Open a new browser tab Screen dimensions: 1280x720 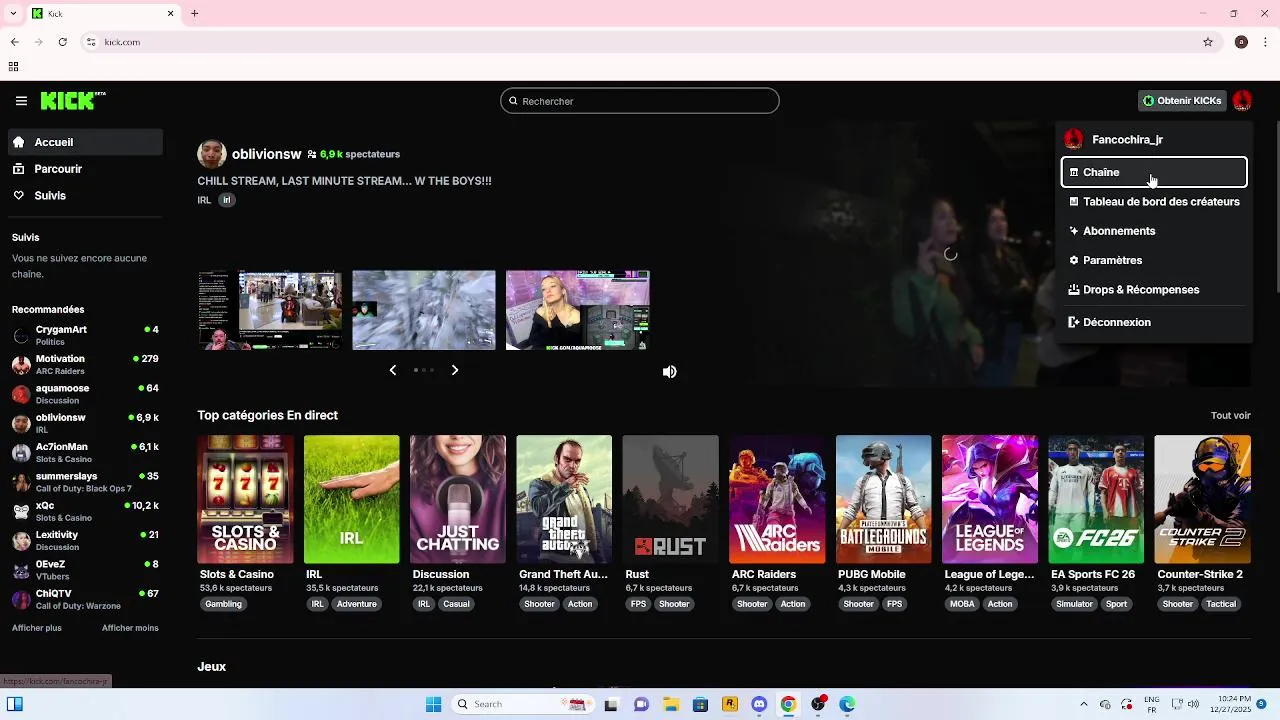pos(195,14)
